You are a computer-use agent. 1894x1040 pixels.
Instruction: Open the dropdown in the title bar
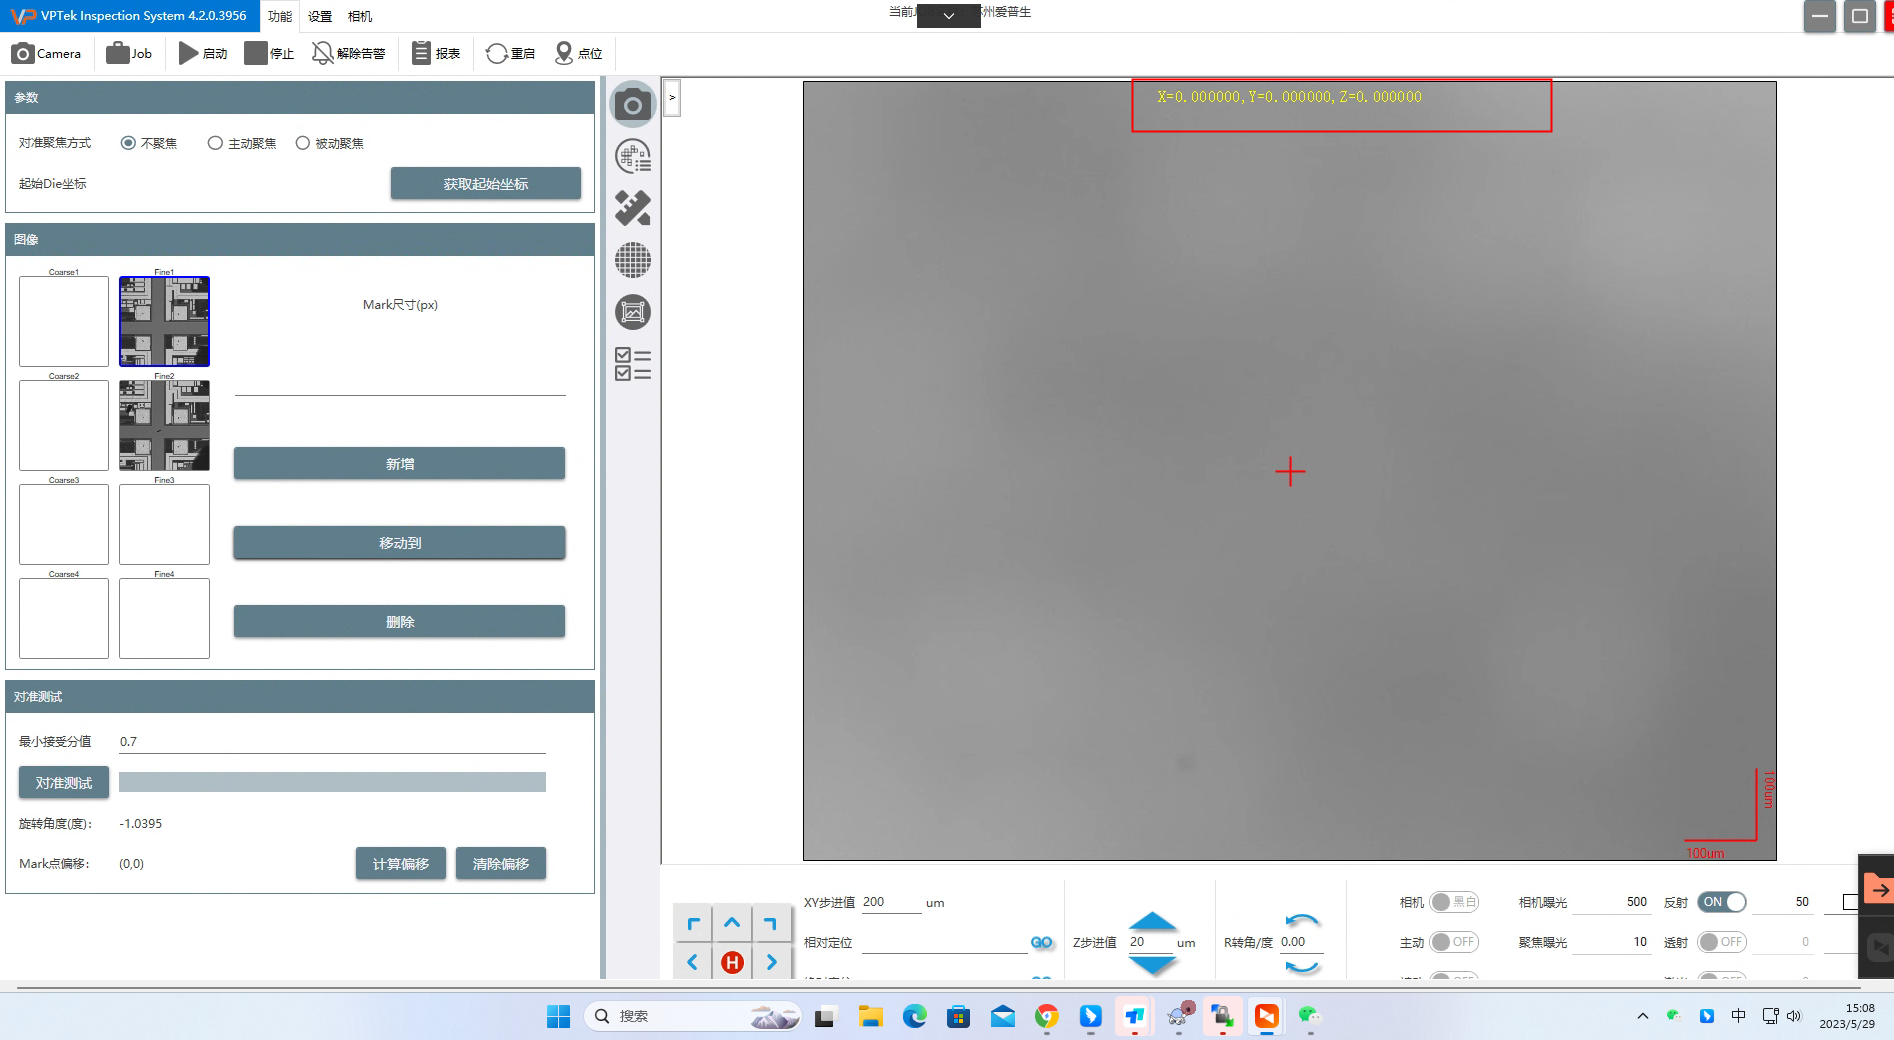click(948, 16)
